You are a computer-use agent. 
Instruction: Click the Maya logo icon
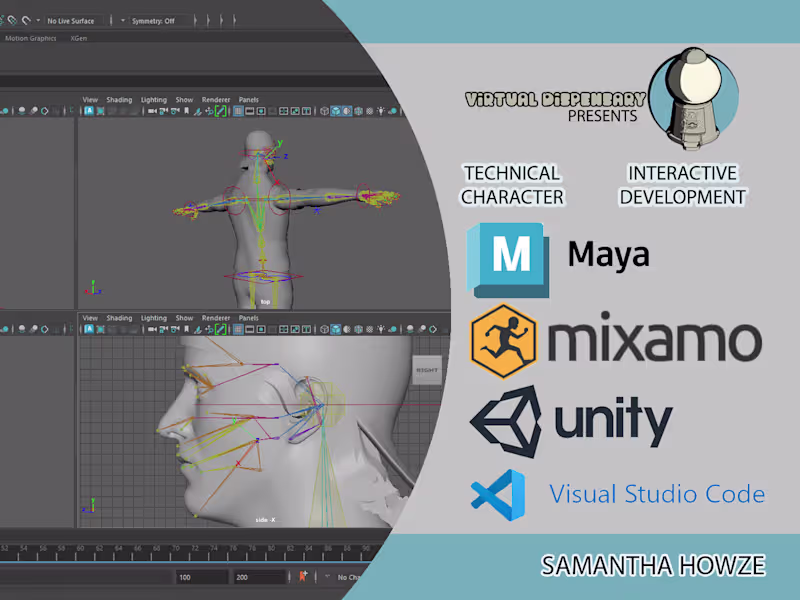coord(508,260)
